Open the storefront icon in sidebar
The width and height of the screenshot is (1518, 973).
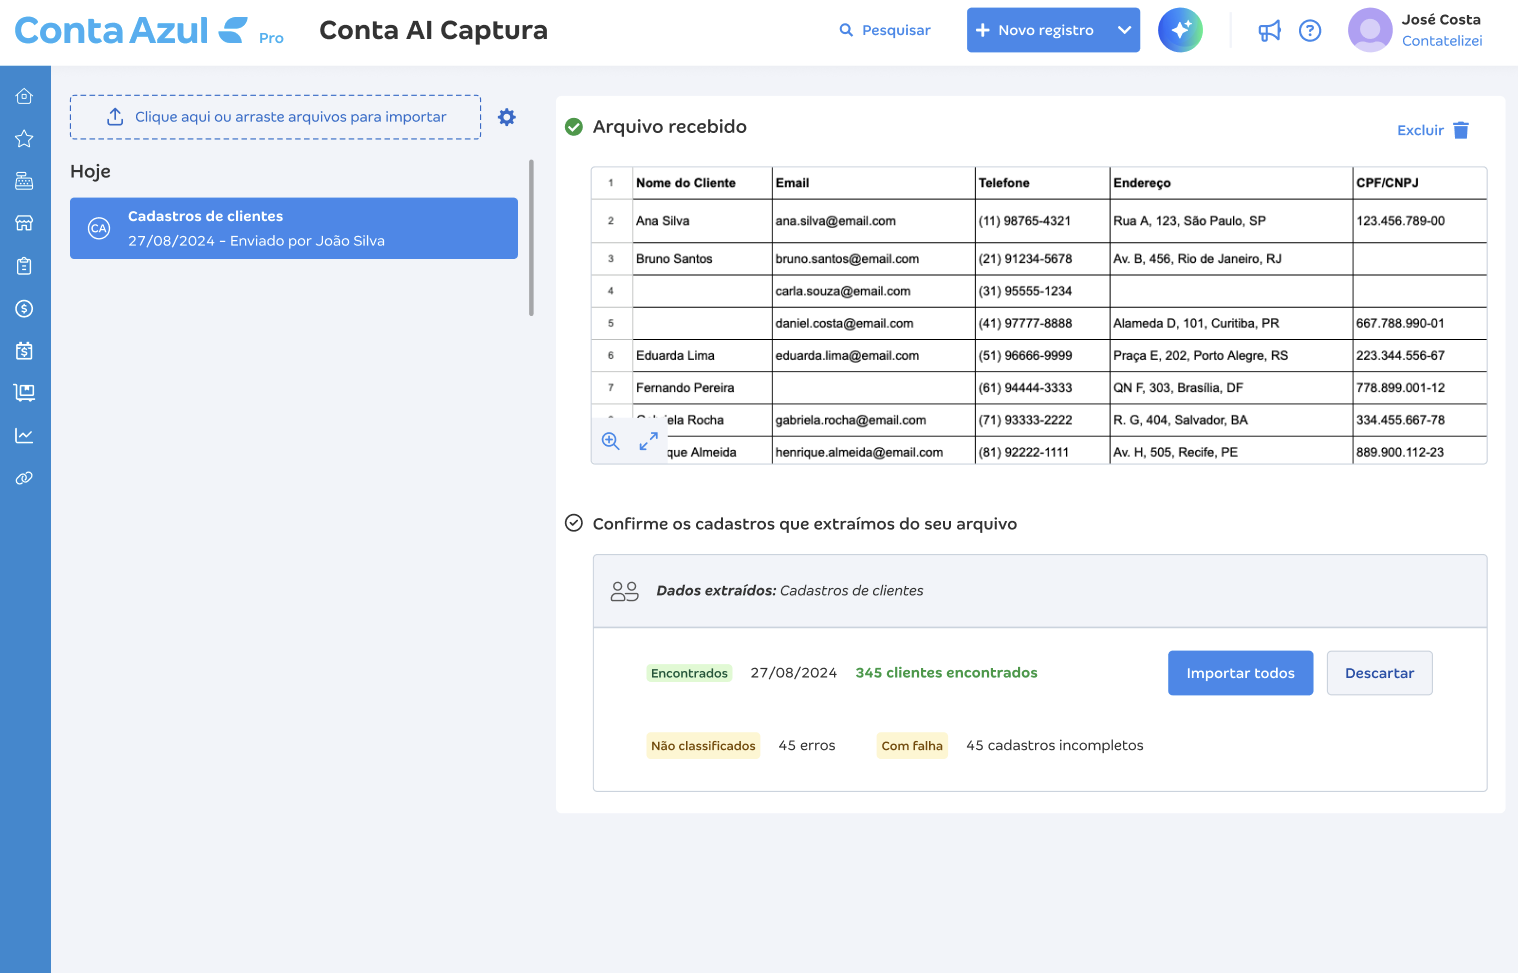[x=24, y=223]
